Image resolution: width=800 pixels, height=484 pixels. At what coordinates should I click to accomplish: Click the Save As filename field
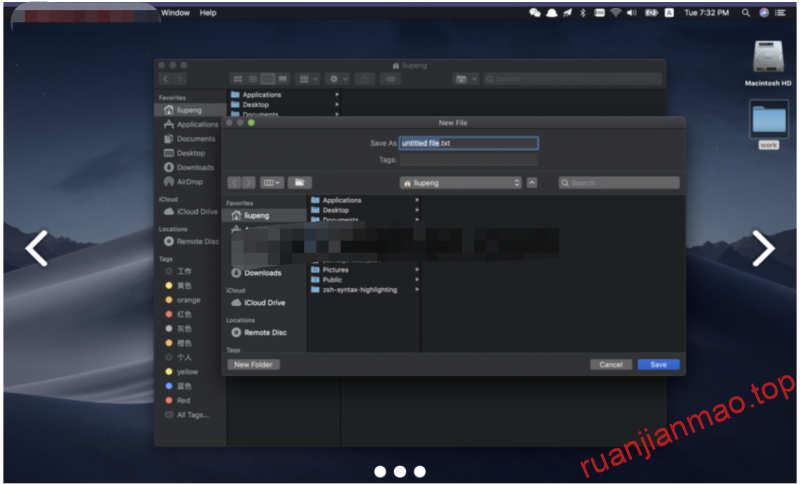tap(468, 143)
